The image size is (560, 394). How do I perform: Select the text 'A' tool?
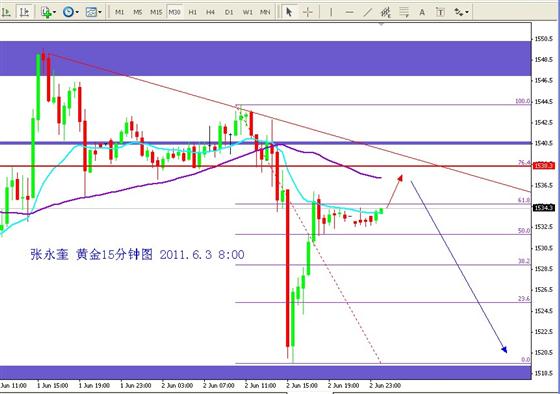click(x=422, y=12)
